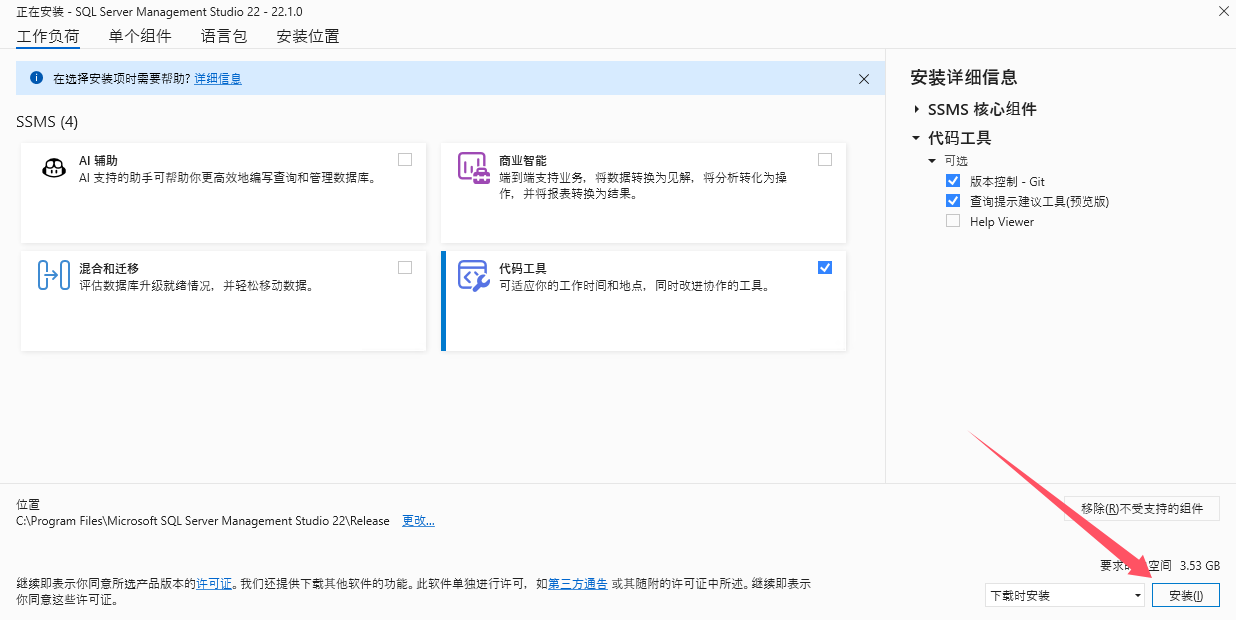Viewport: 1236px width, 620px height.
Task: Enable the Help Viewer checkbox
Action: (x=953, y=221)
